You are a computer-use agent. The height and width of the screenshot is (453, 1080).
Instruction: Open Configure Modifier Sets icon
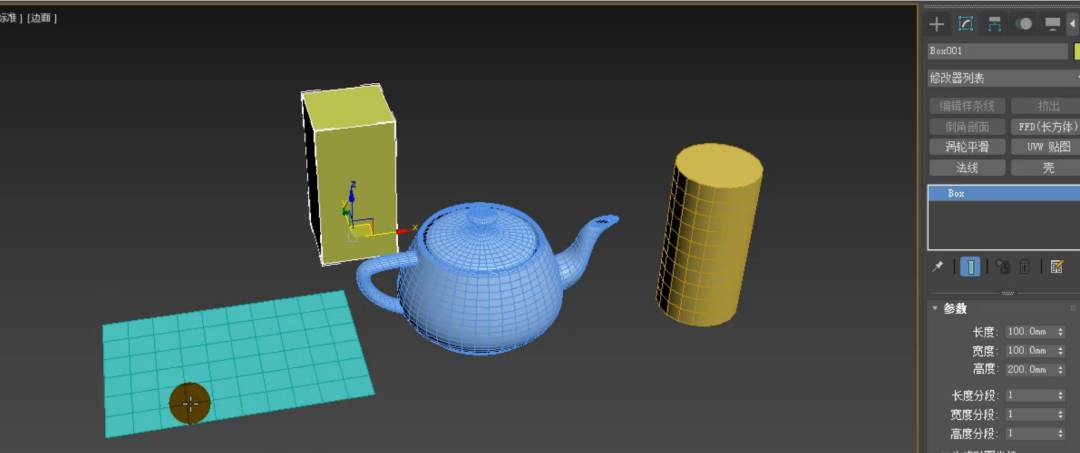(1057, 266)
